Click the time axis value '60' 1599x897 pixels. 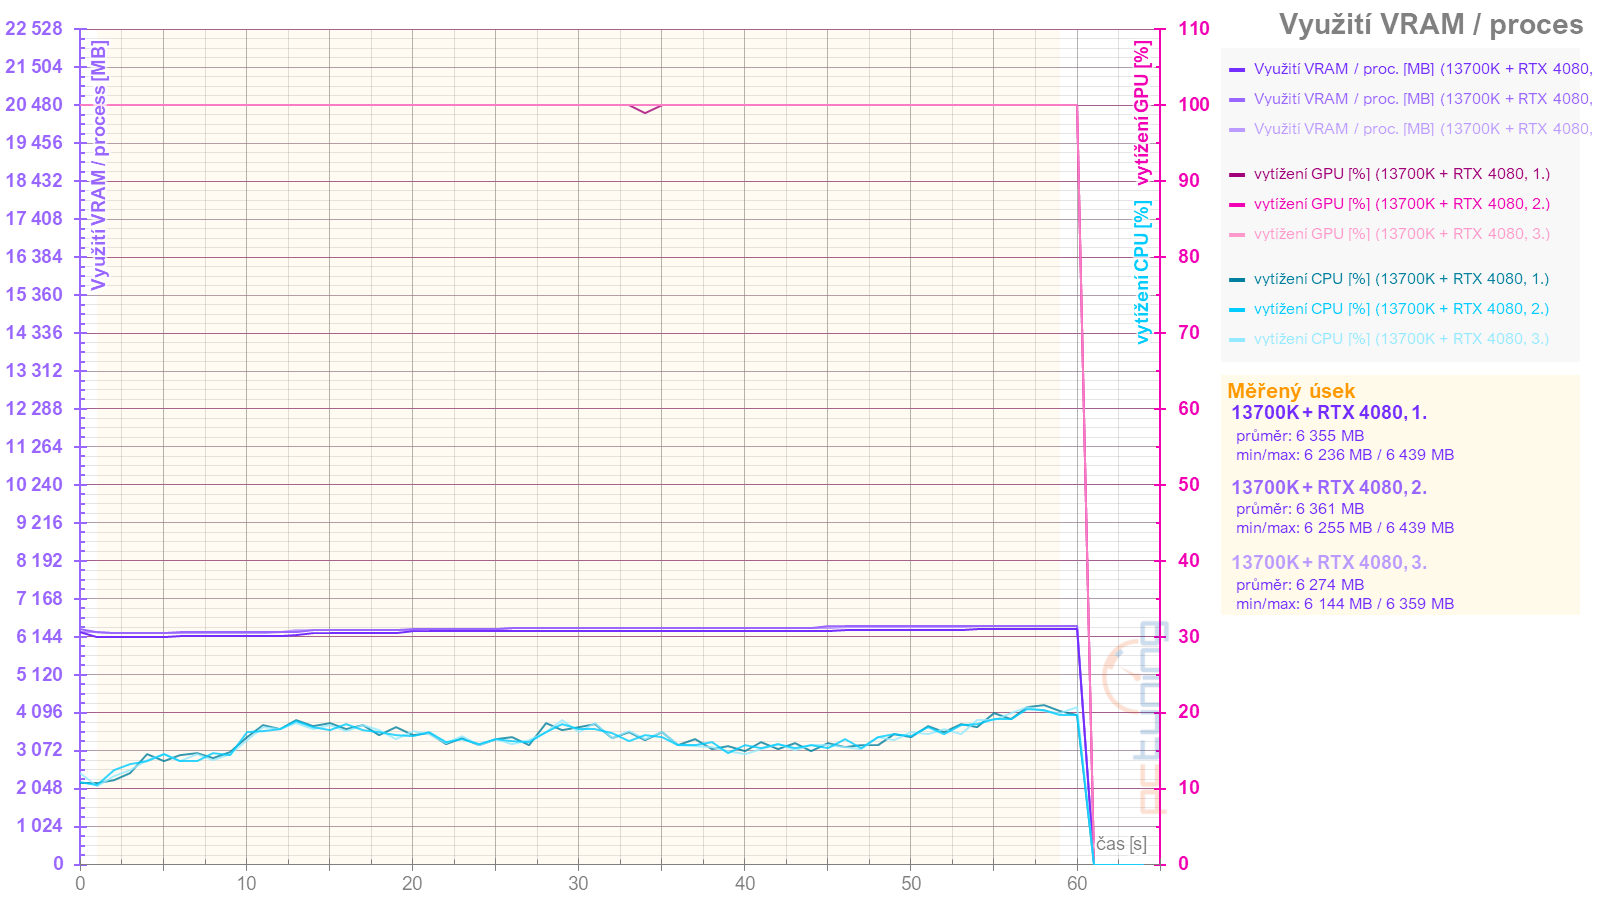[x=1077, y=884]
